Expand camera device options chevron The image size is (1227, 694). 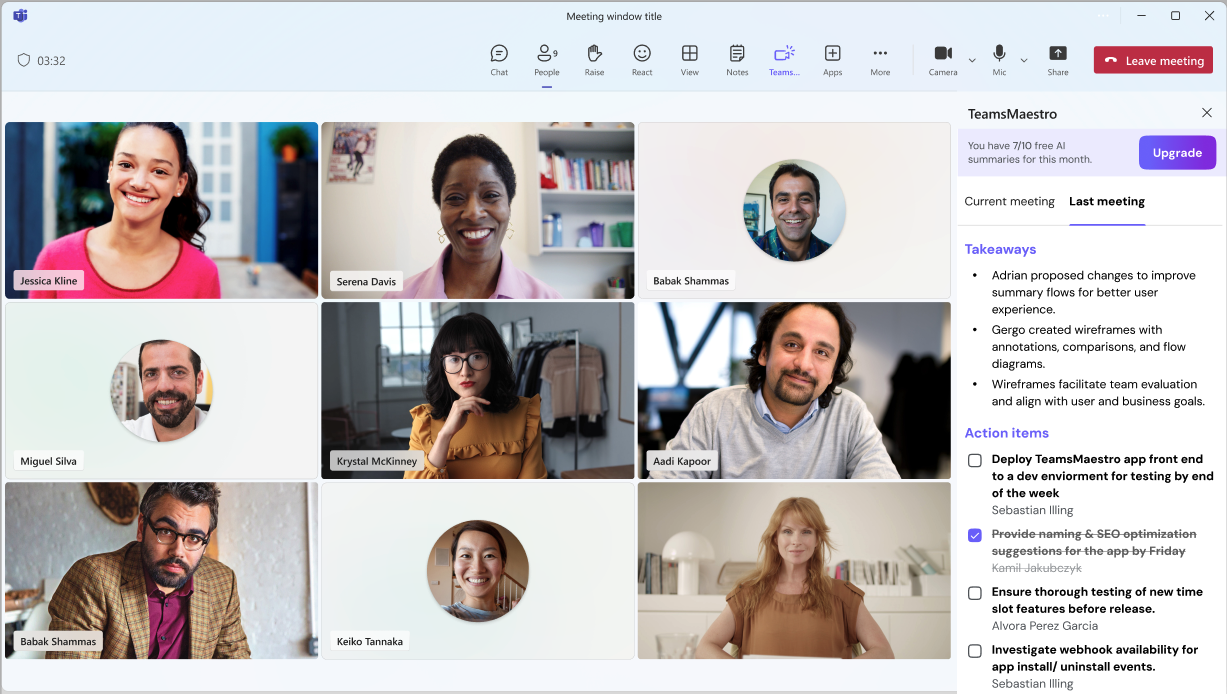972,61
